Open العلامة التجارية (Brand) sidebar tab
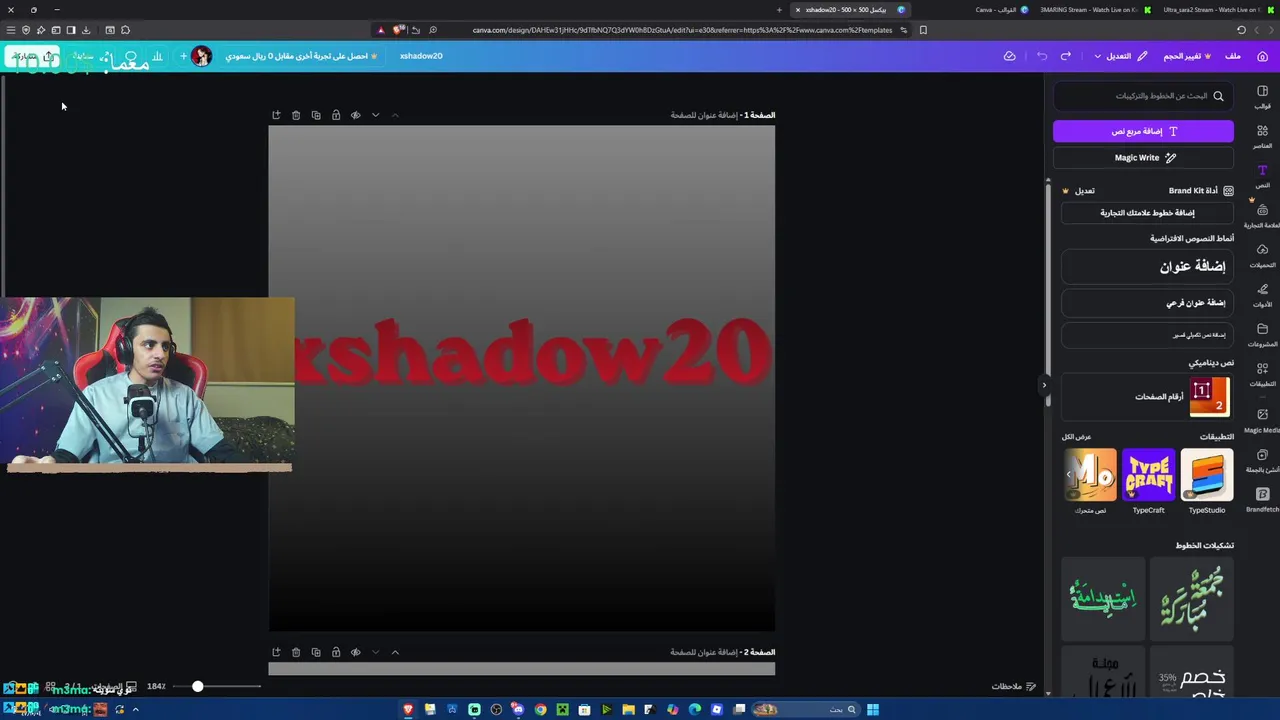This screenshot has height=720, width=1280. coord(1262,216)
